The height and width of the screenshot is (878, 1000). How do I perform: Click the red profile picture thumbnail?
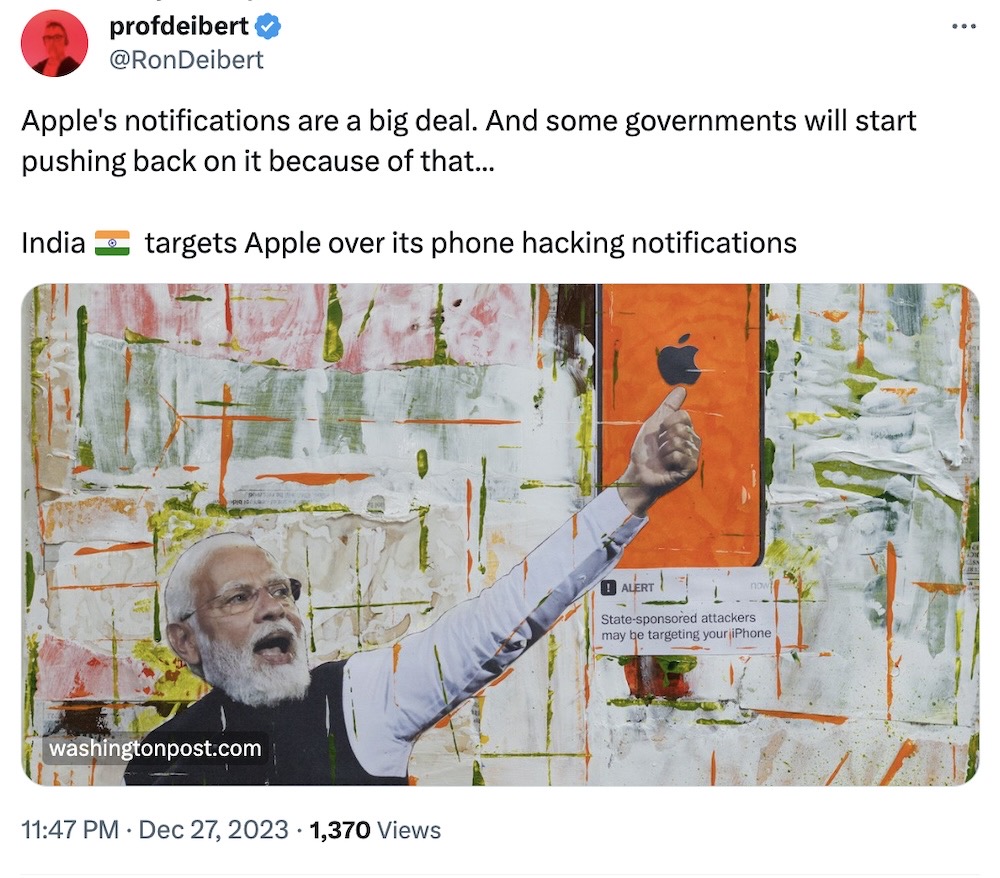click(x=55, y=42)
